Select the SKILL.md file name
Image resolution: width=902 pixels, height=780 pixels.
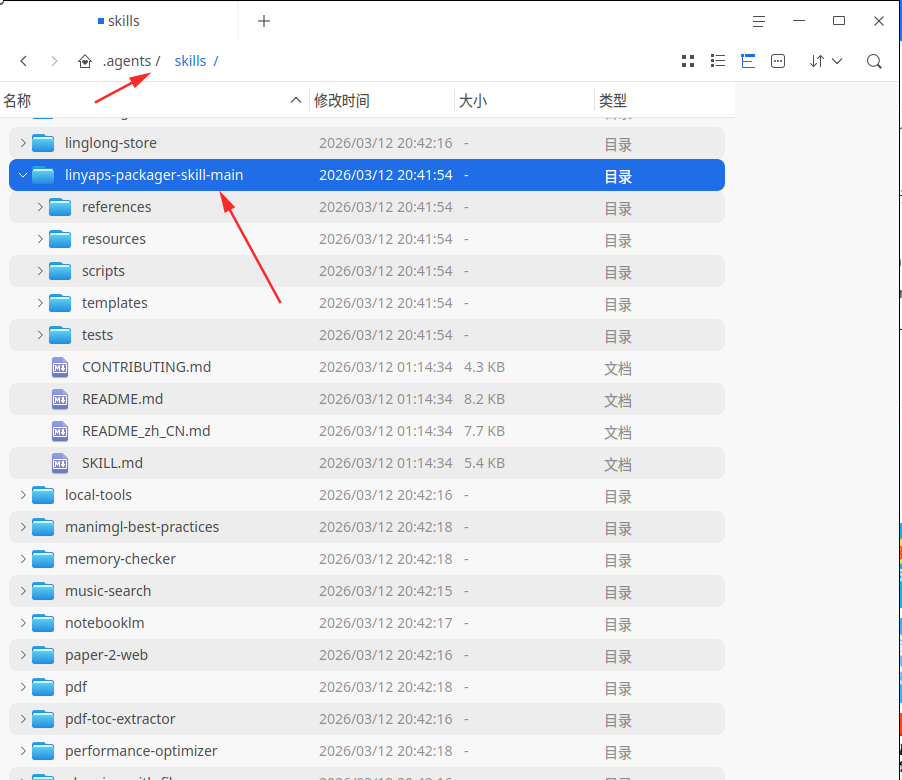tap(112, 463)
